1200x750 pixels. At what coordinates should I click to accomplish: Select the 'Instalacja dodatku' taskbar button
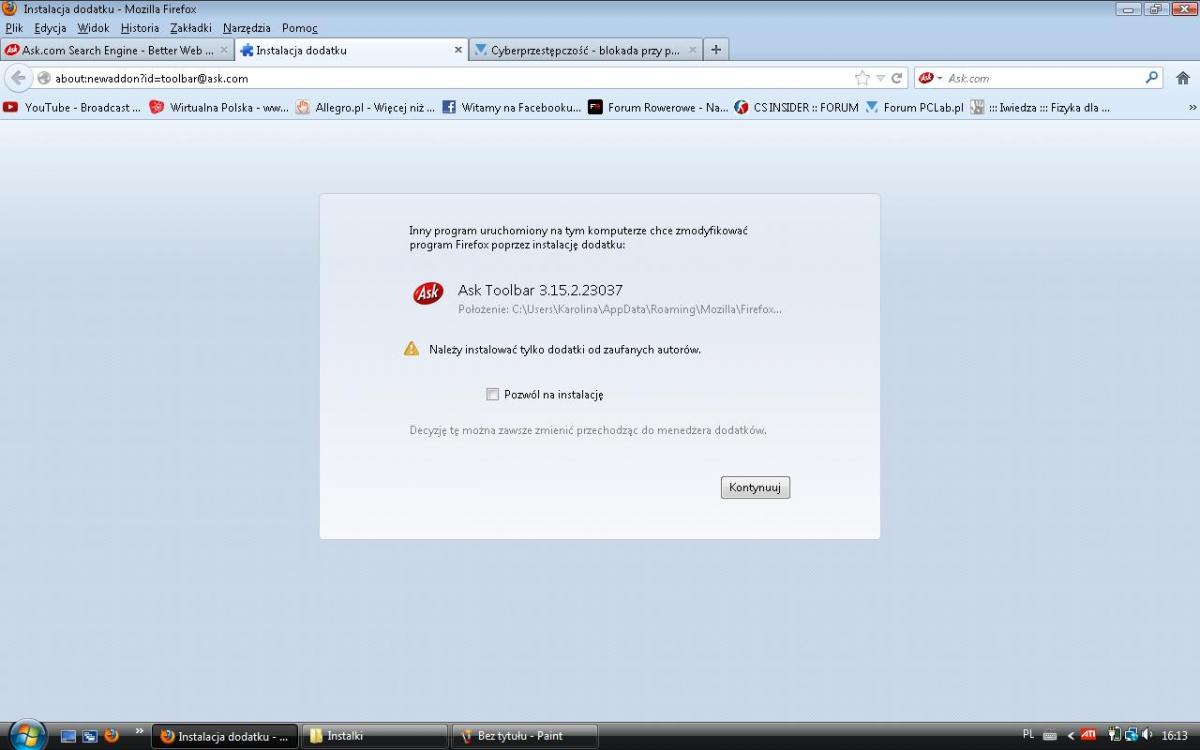coord(225,736)
